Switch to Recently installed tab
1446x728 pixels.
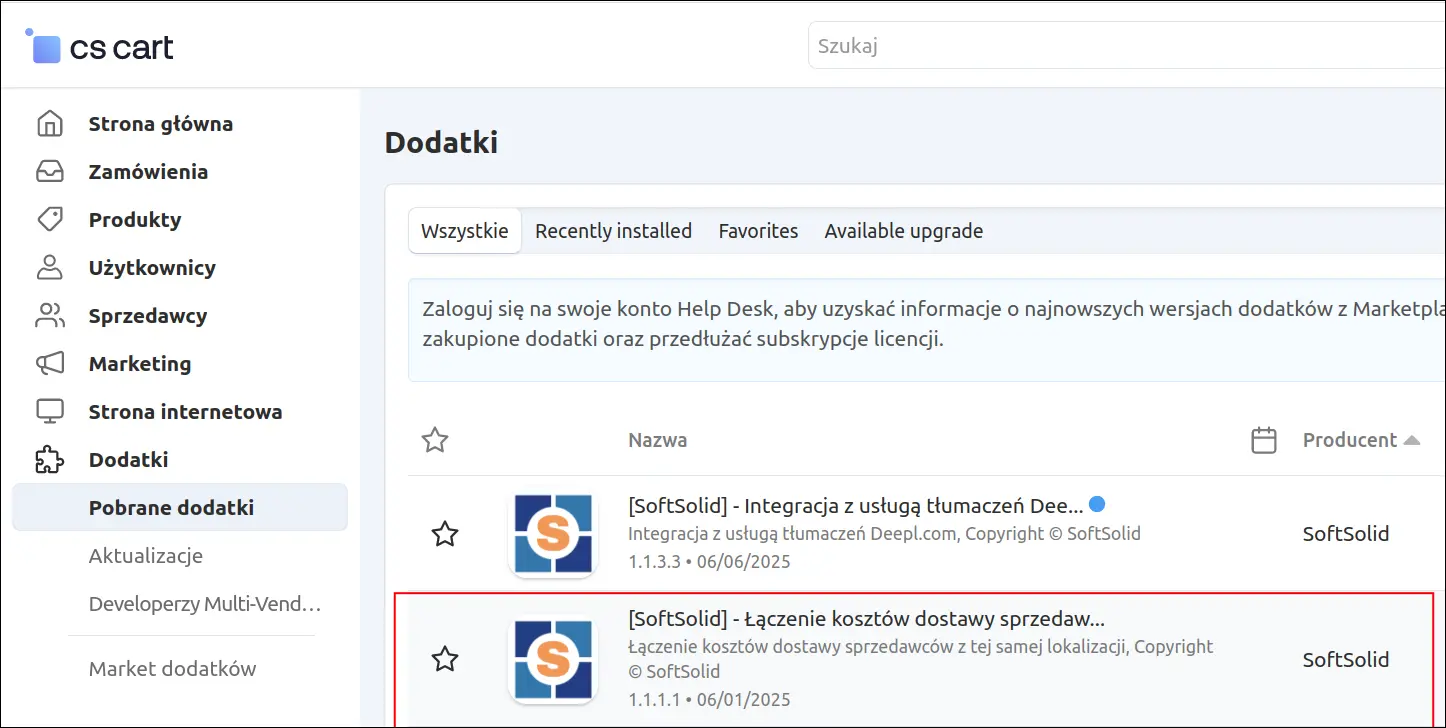[x=614, y=231]
